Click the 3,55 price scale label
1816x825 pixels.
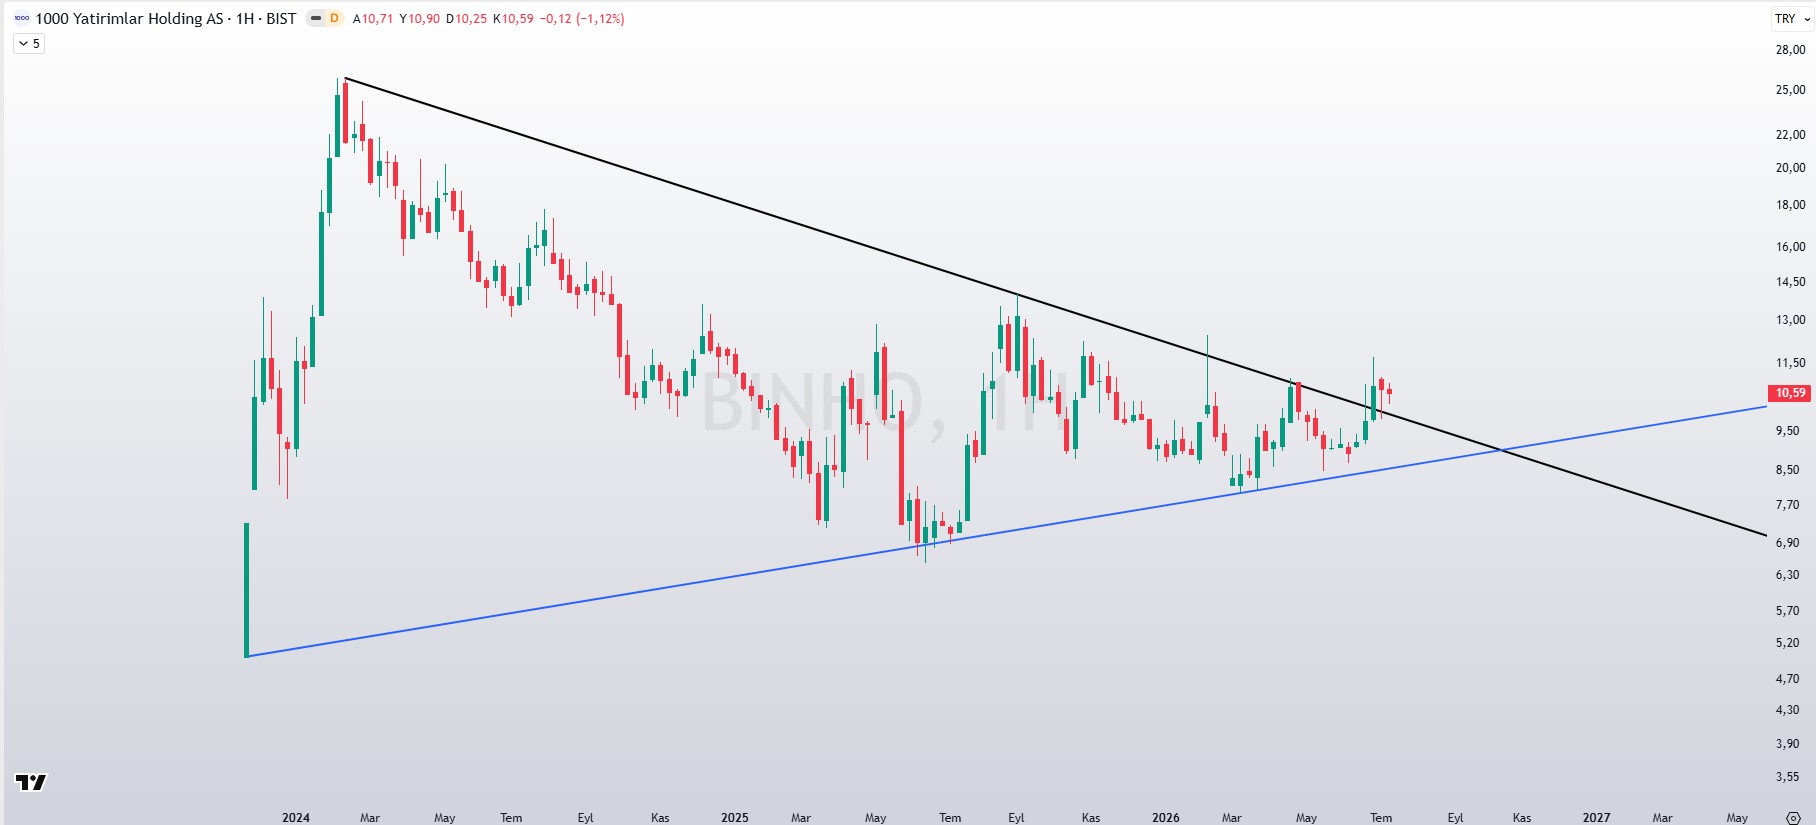tap(1787, 777)
